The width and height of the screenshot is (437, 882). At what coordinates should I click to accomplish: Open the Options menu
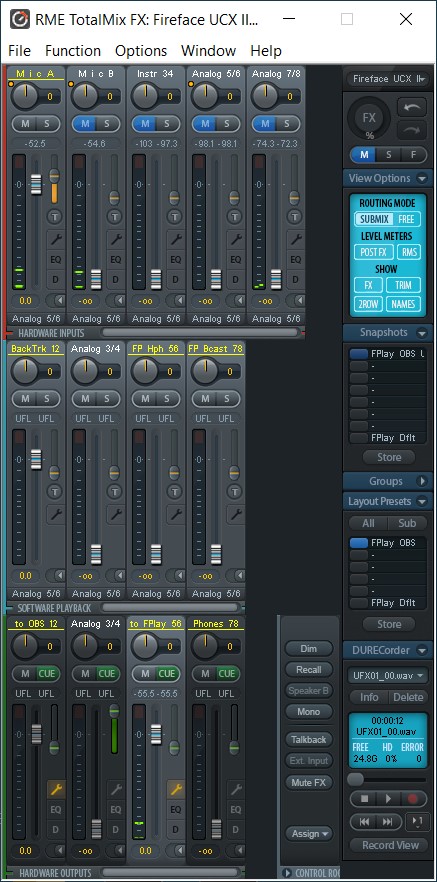click(141, 51)
